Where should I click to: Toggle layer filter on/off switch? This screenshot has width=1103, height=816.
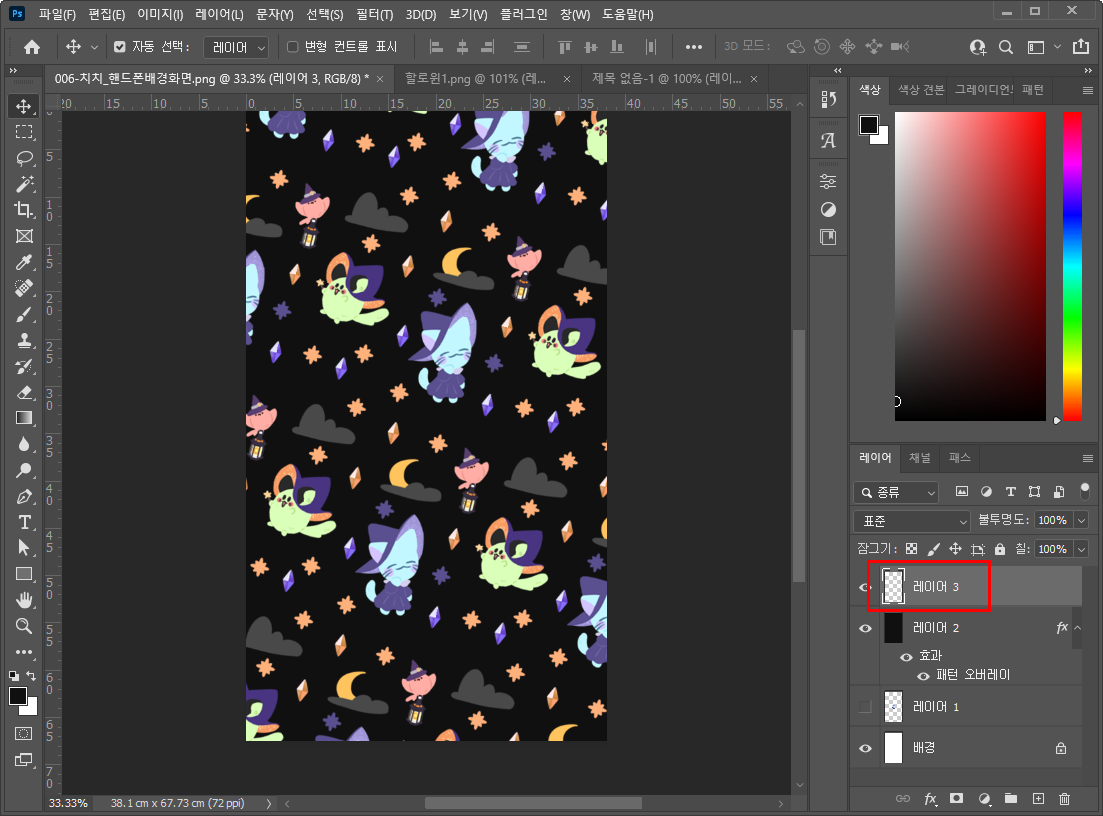pyautogui.click(x=1085, y=490)
